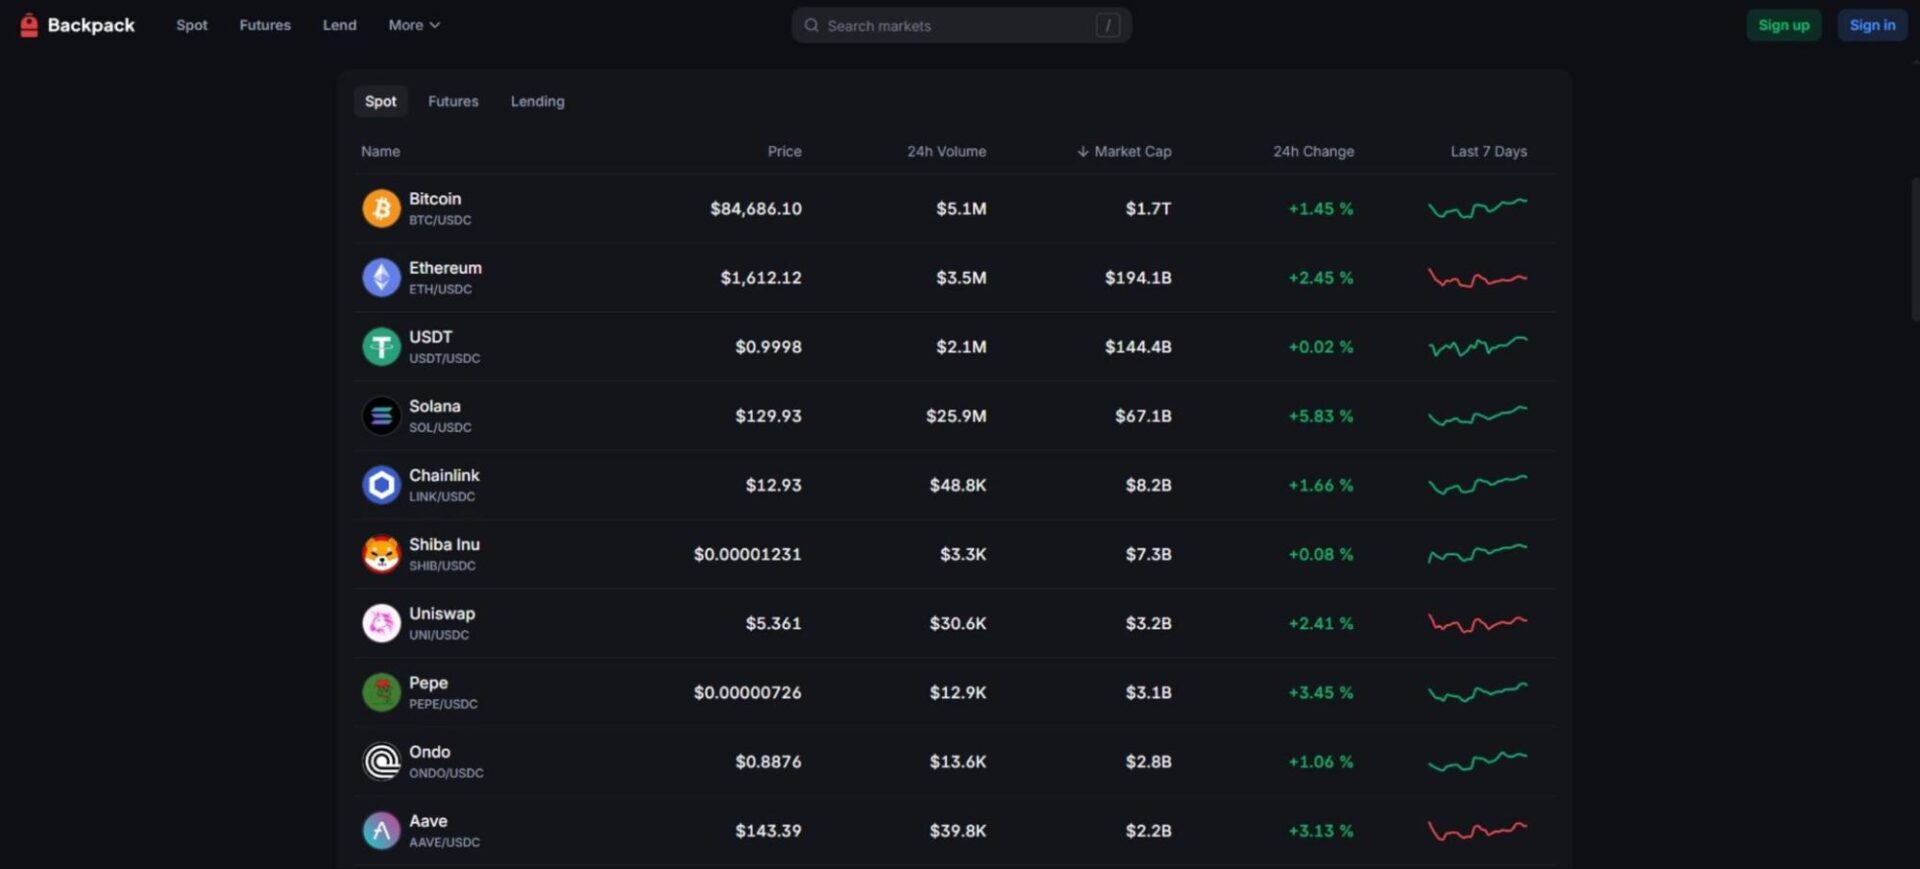Open the Ondo ONDO/USDC market name

446,761
